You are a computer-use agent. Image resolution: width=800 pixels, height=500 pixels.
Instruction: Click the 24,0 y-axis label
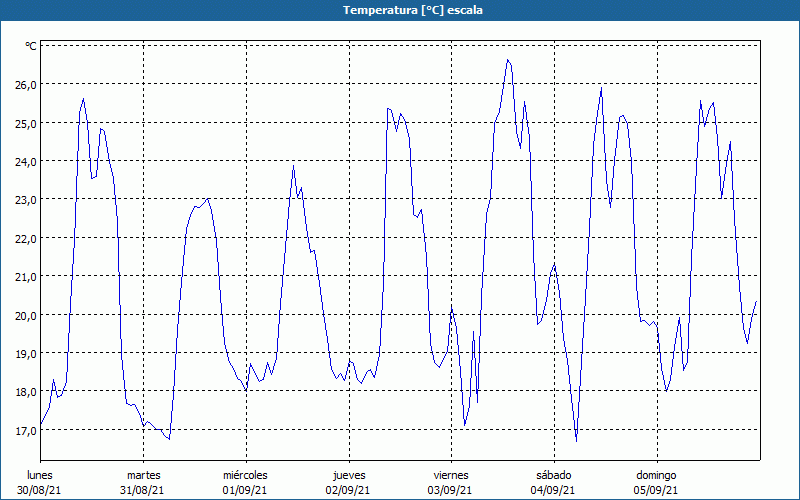[x=26, y=162]
